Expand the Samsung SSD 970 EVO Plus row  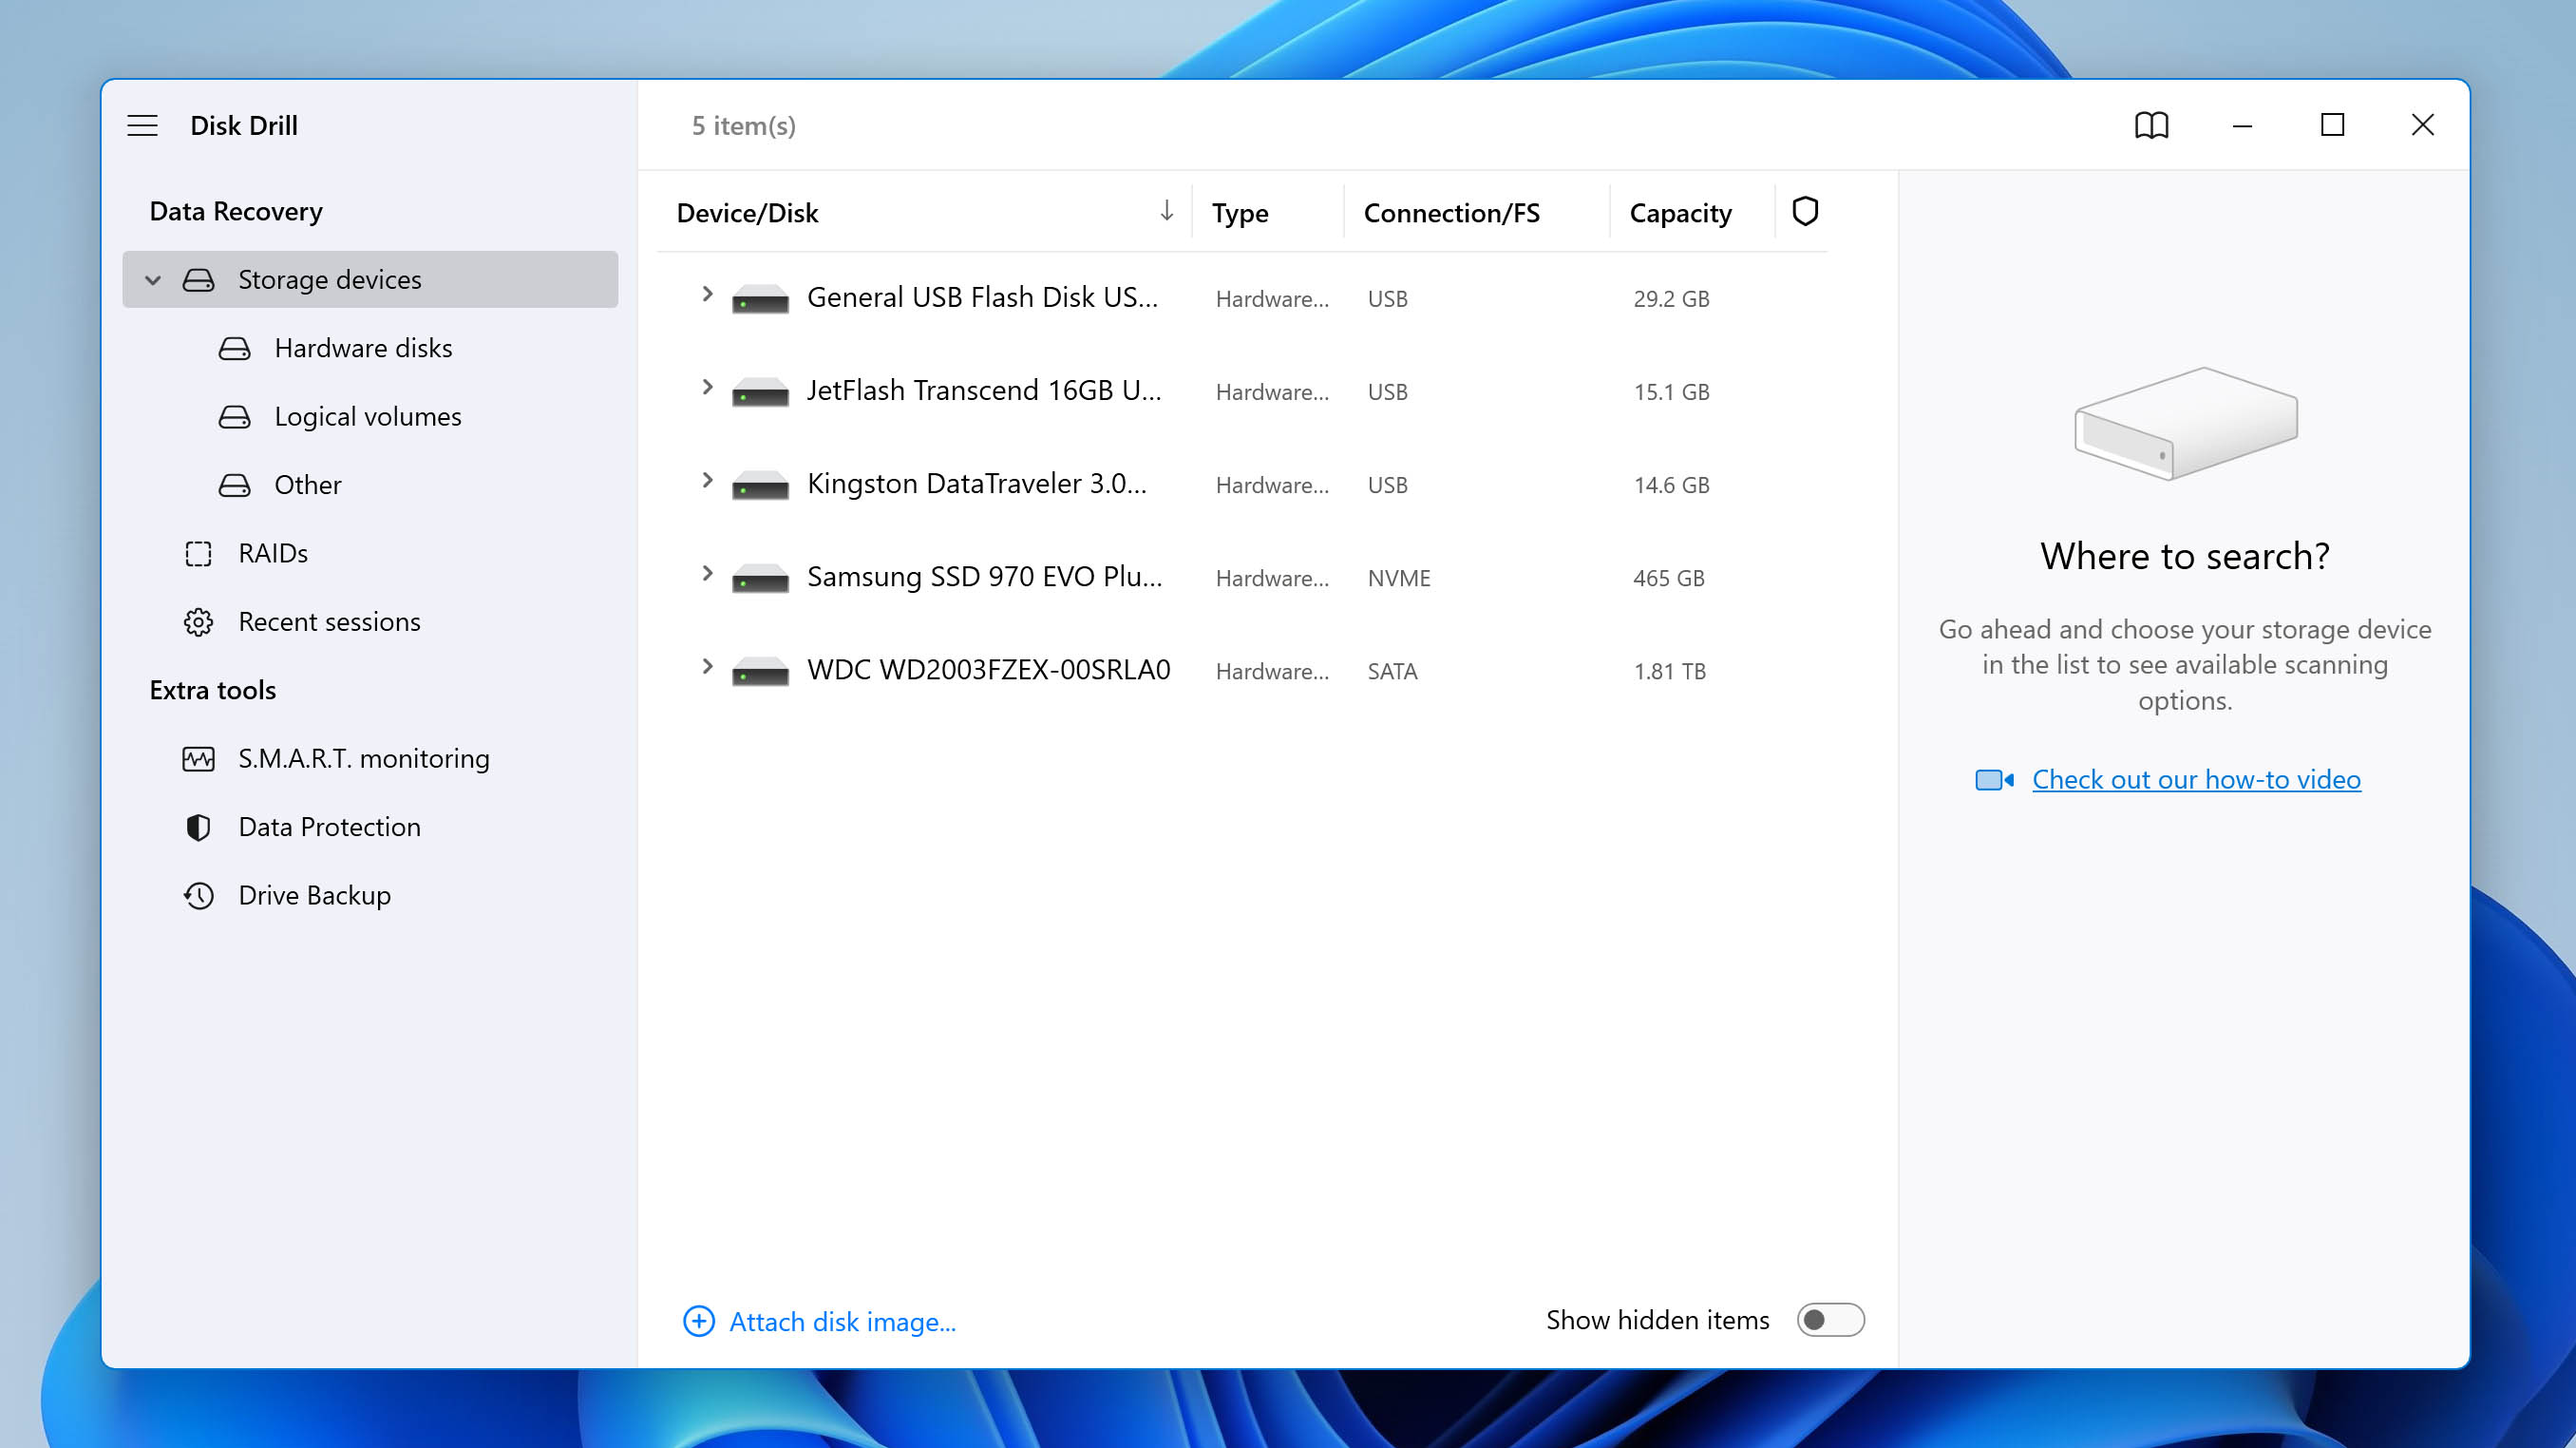click(x=707, y=572)
